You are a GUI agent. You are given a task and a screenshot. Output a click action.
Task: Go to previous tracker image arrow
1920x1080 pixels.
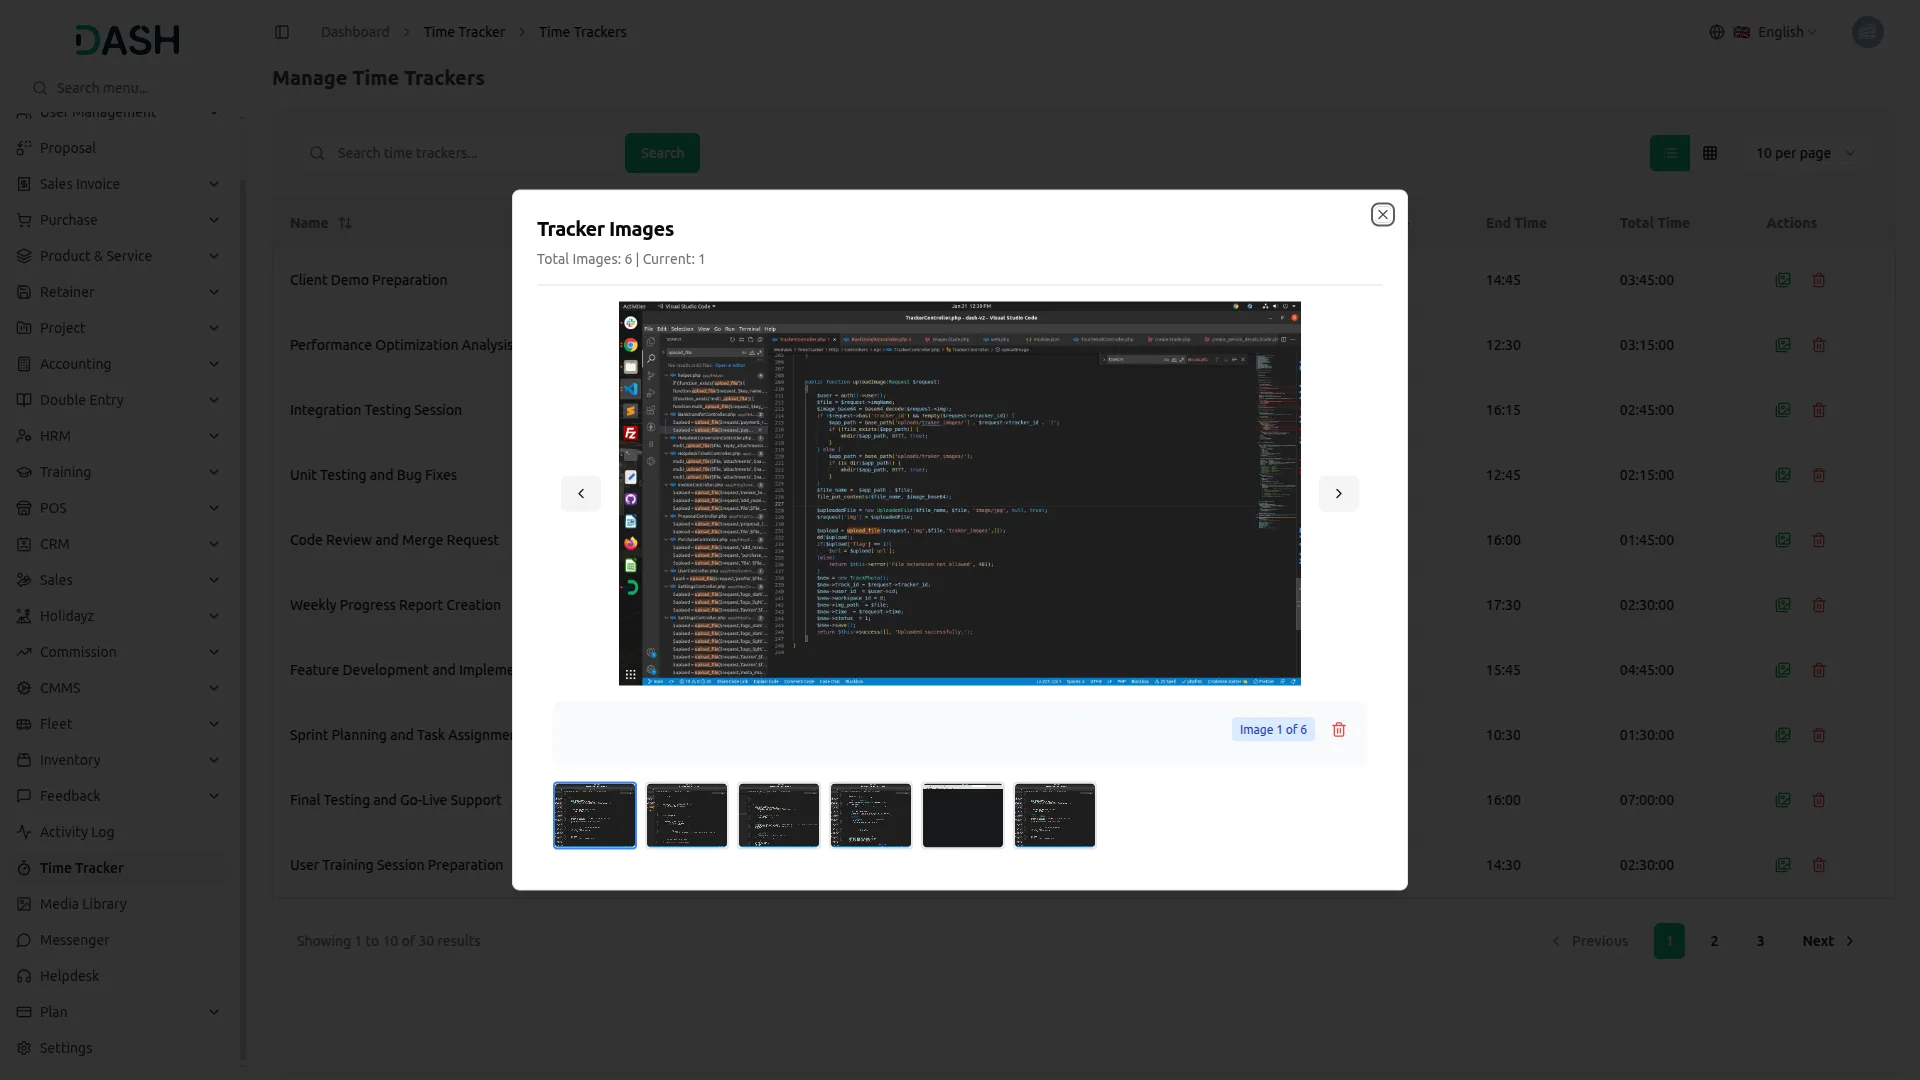coord(580,493)
